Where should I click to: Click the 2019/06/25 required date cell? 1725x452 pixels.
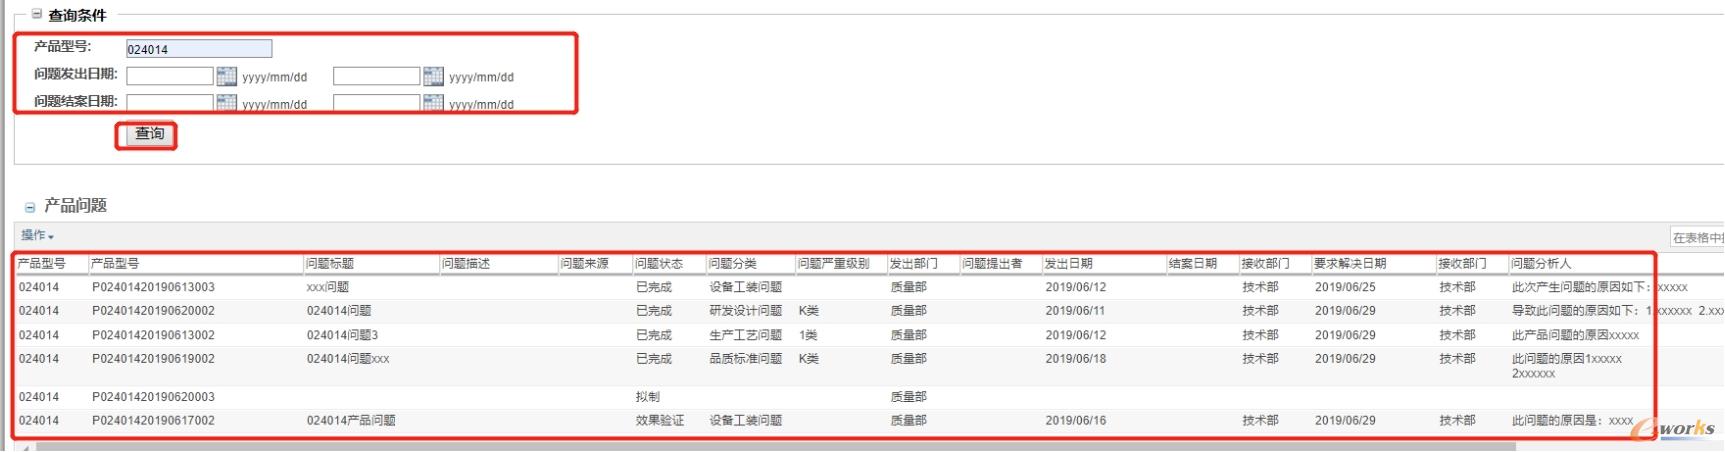tap(1345, 287)
